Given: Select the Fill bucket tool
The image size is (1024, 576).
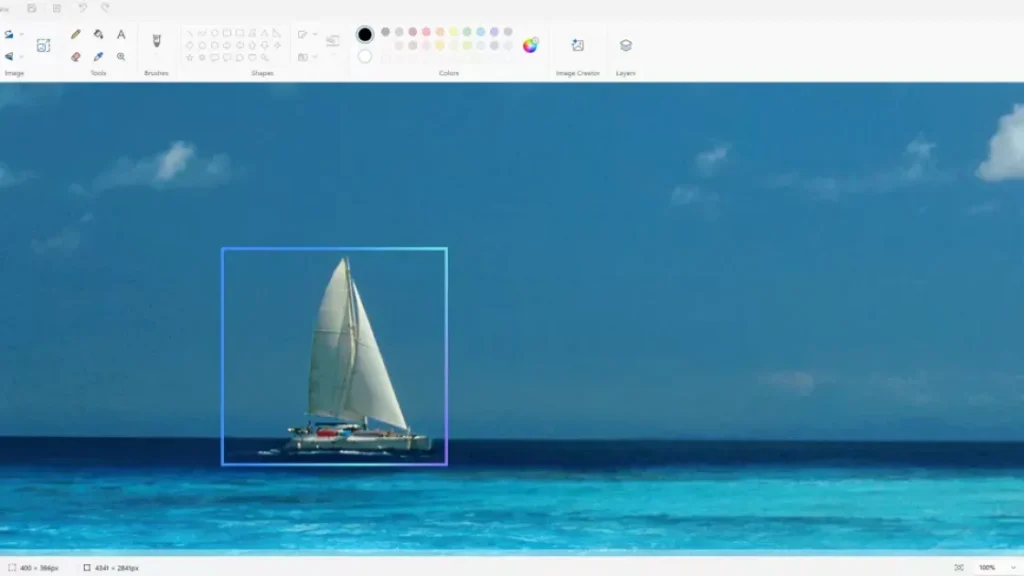Looking at the screenshot, I should pos(98,34).
